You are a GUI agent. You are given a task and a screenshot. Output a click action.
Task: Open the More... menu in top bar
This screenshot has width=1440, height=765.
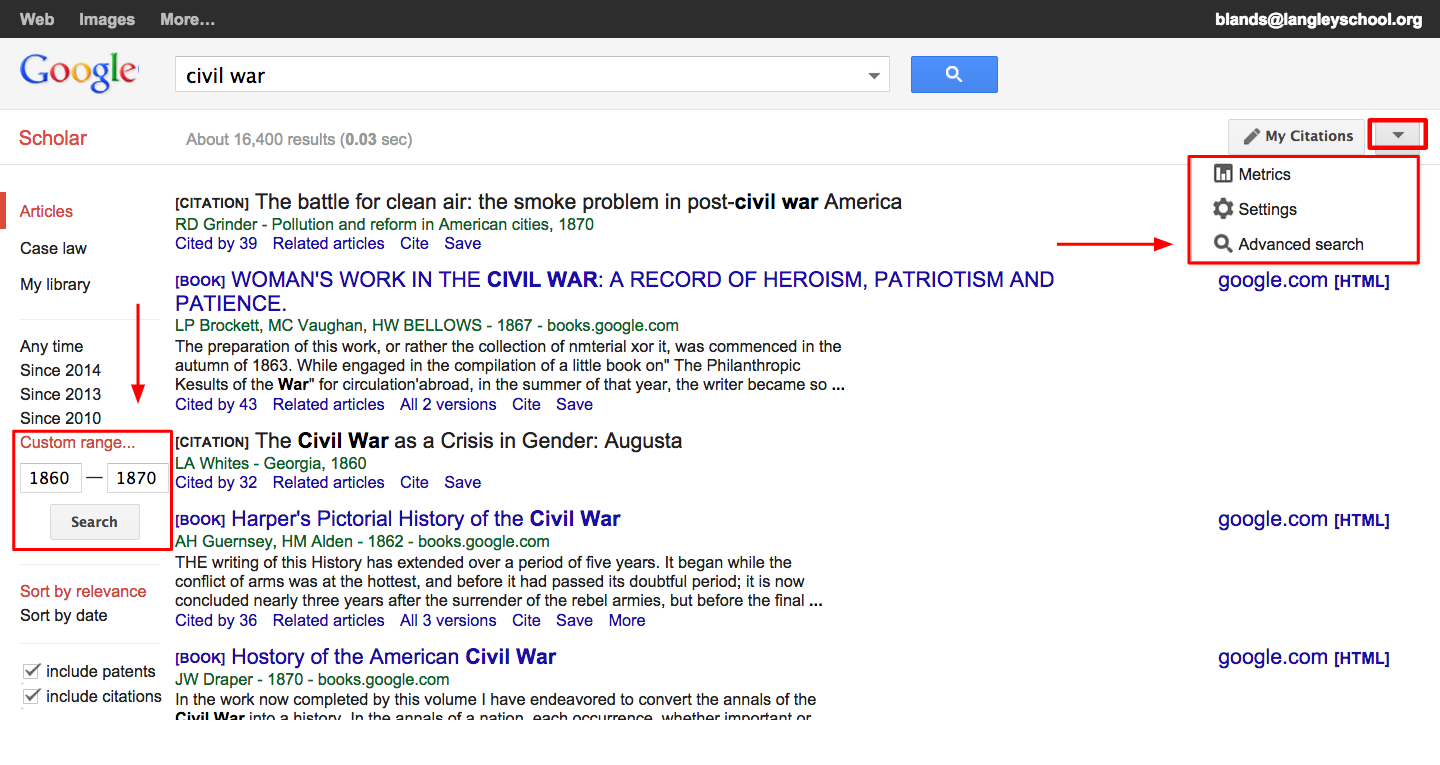[x=187, y=19]
